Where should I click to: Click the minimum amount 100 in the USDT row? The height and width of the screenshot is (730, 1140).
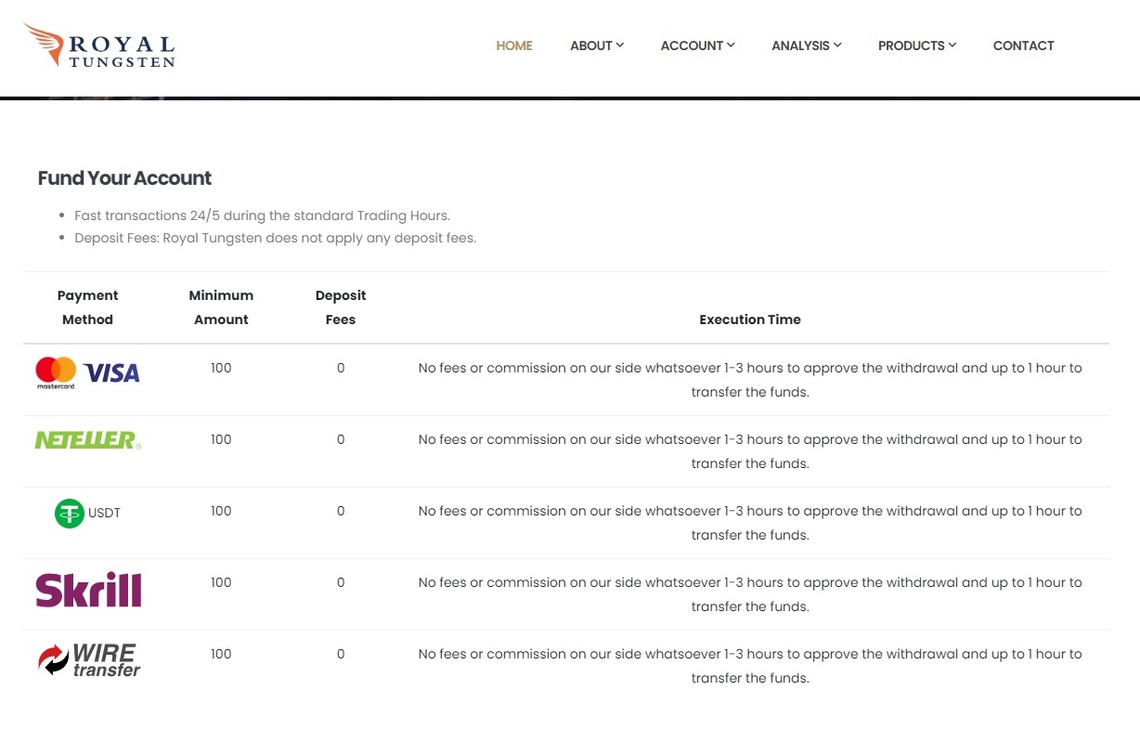click(221, 511)
